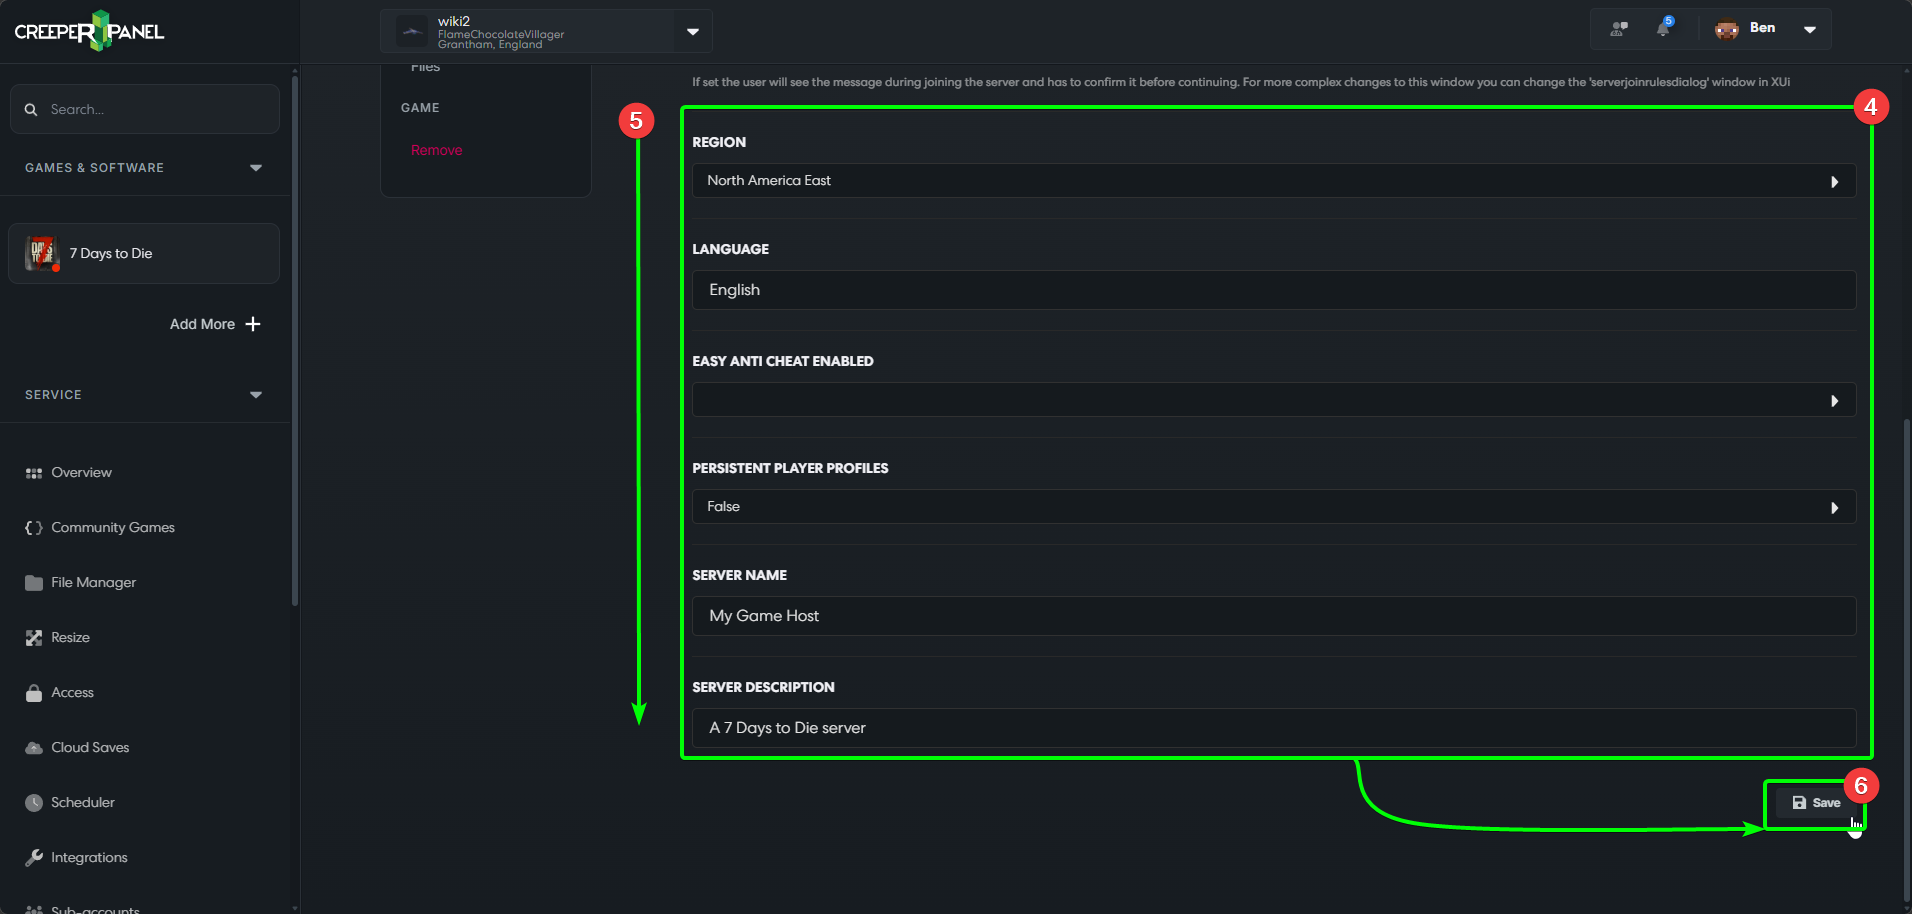
Task: Select the 7 Days to Die server
Action: pos(144,253)
